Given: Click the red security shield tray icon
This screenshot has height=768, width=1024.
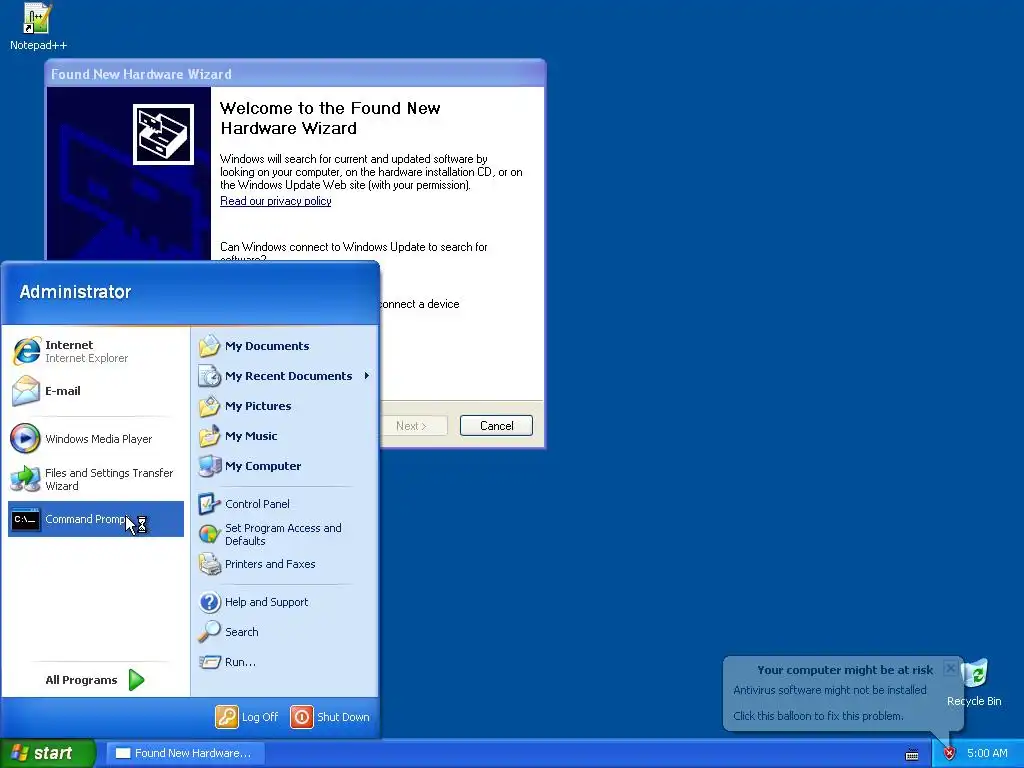Looking at the screenshot, I should click(x=950, y=753).
